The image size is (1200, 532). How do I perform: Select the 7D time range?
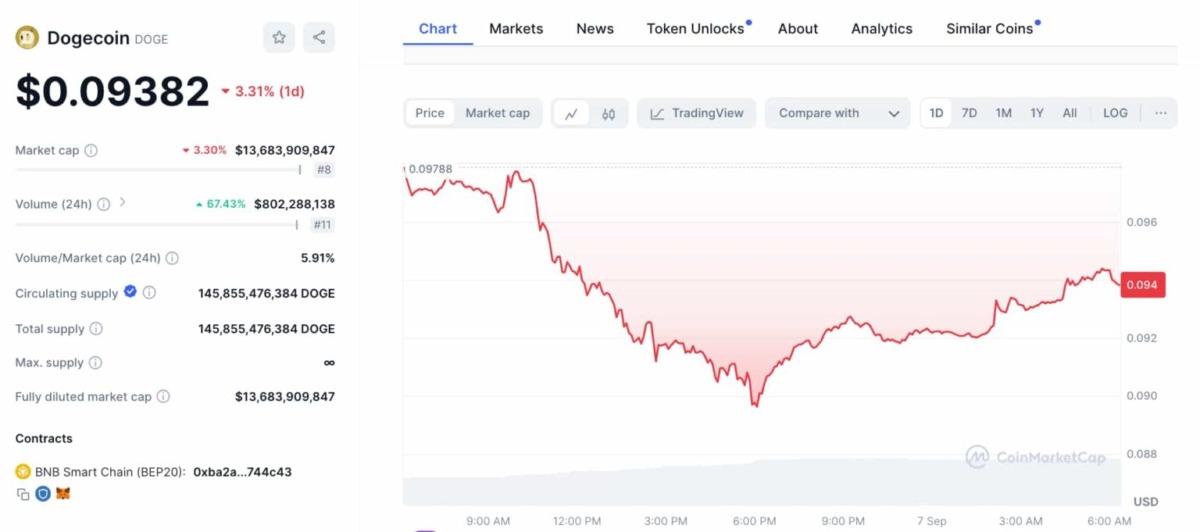coord(969,113)
